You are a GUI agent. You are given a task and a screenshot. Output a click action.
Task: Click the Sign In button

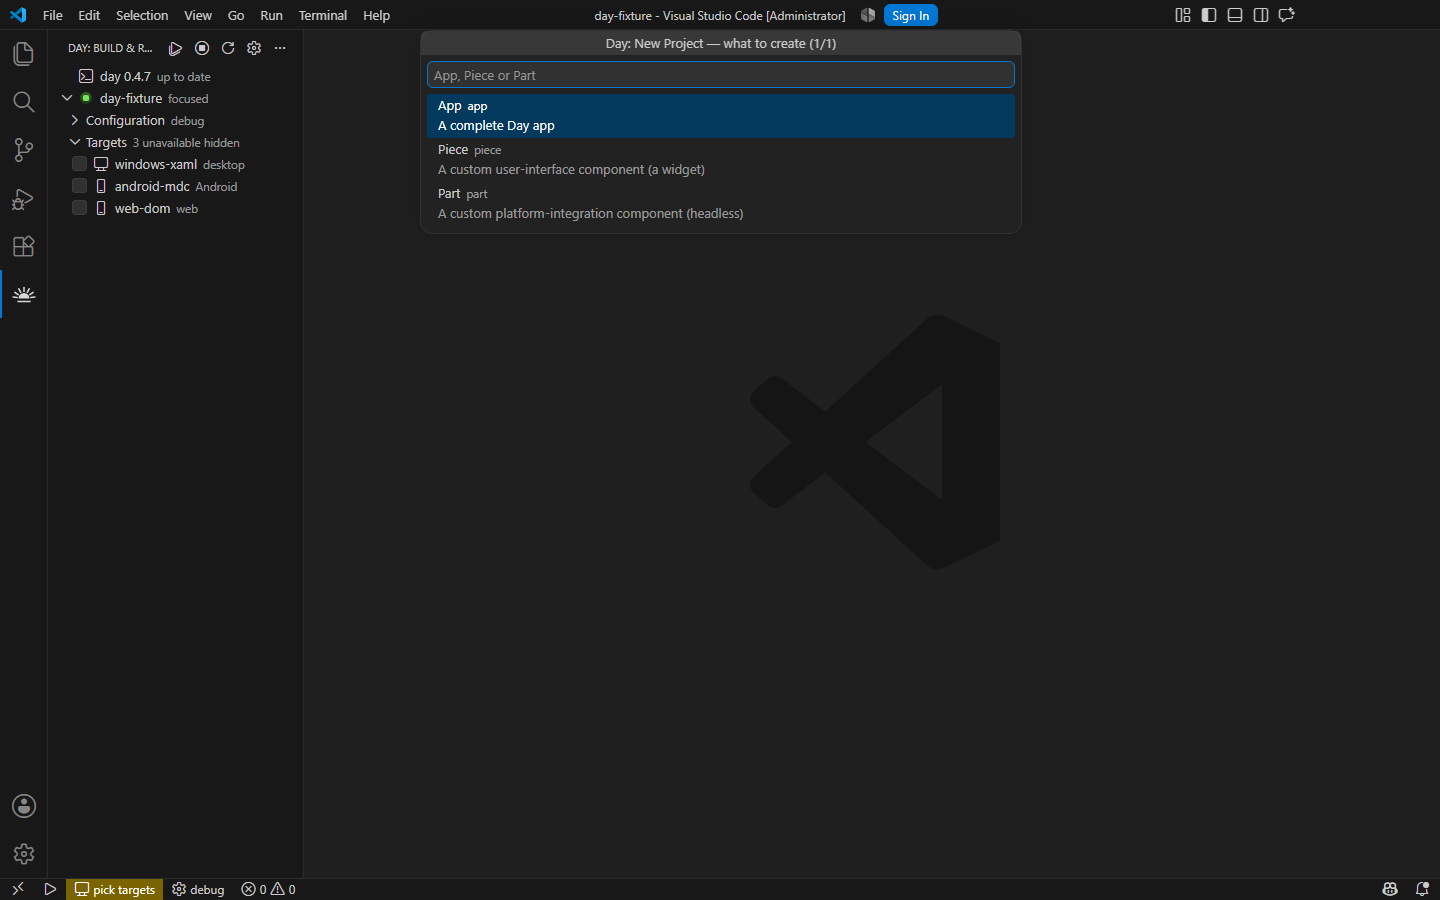click(910, 15)
